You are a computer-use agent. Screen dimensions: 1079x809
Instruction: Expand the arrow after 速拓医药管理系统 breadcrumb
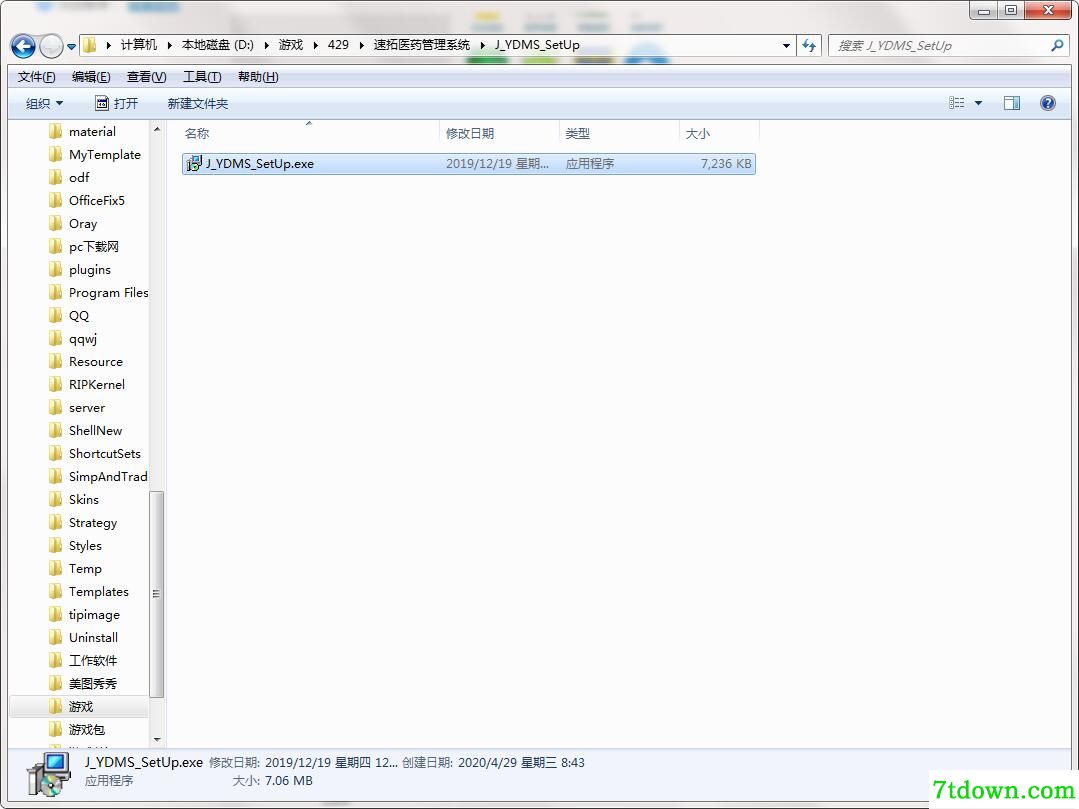pos(482,45)
